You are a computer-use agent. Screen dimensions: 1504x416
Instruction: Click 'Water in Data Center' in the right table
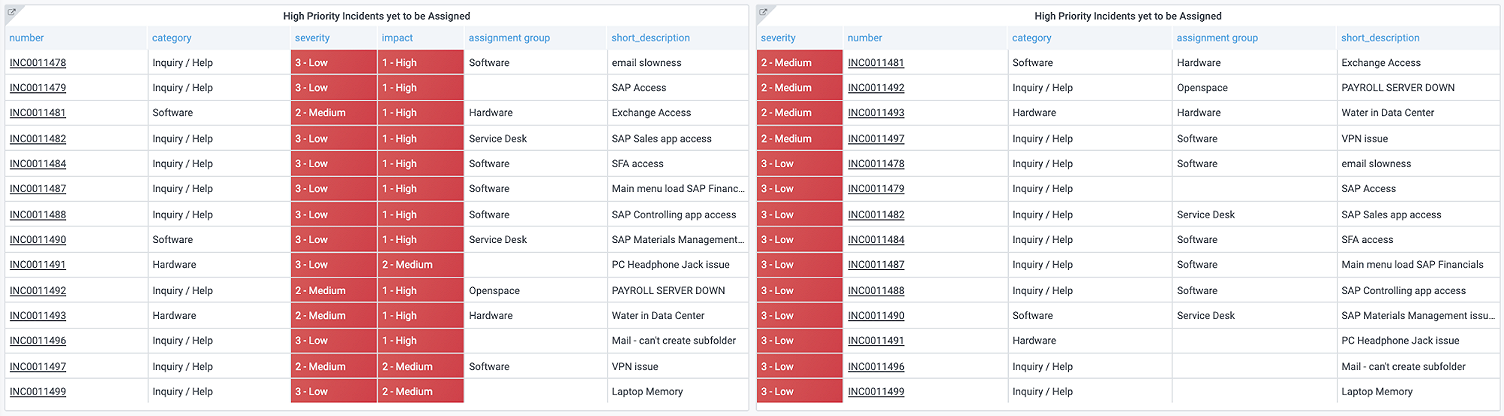coord(1388,113)
